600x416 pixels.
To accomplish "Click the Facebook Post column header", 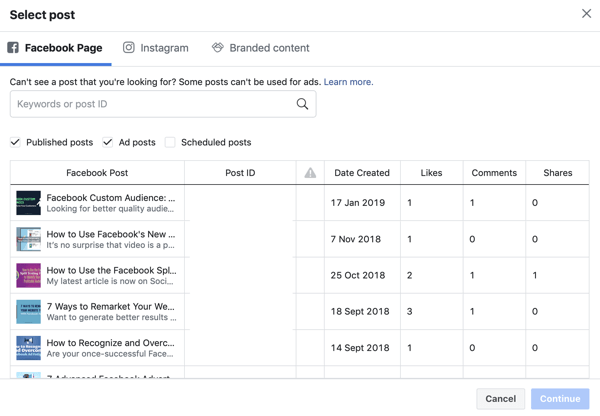I will [97, 173].
